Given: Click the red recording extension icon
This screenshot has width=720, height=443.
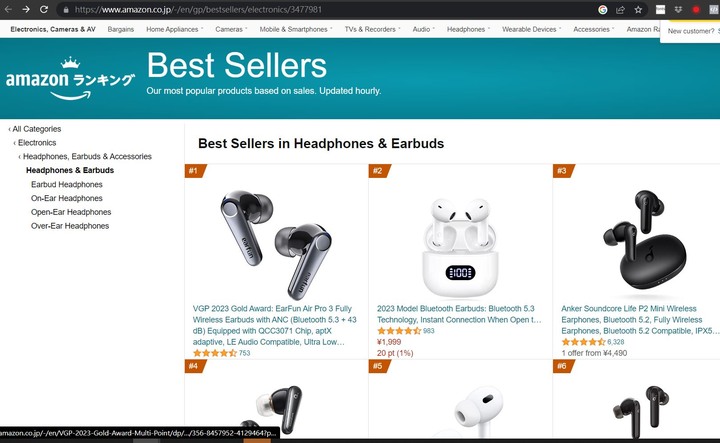Looking at the screenshot, I should (x=696, y=10).
